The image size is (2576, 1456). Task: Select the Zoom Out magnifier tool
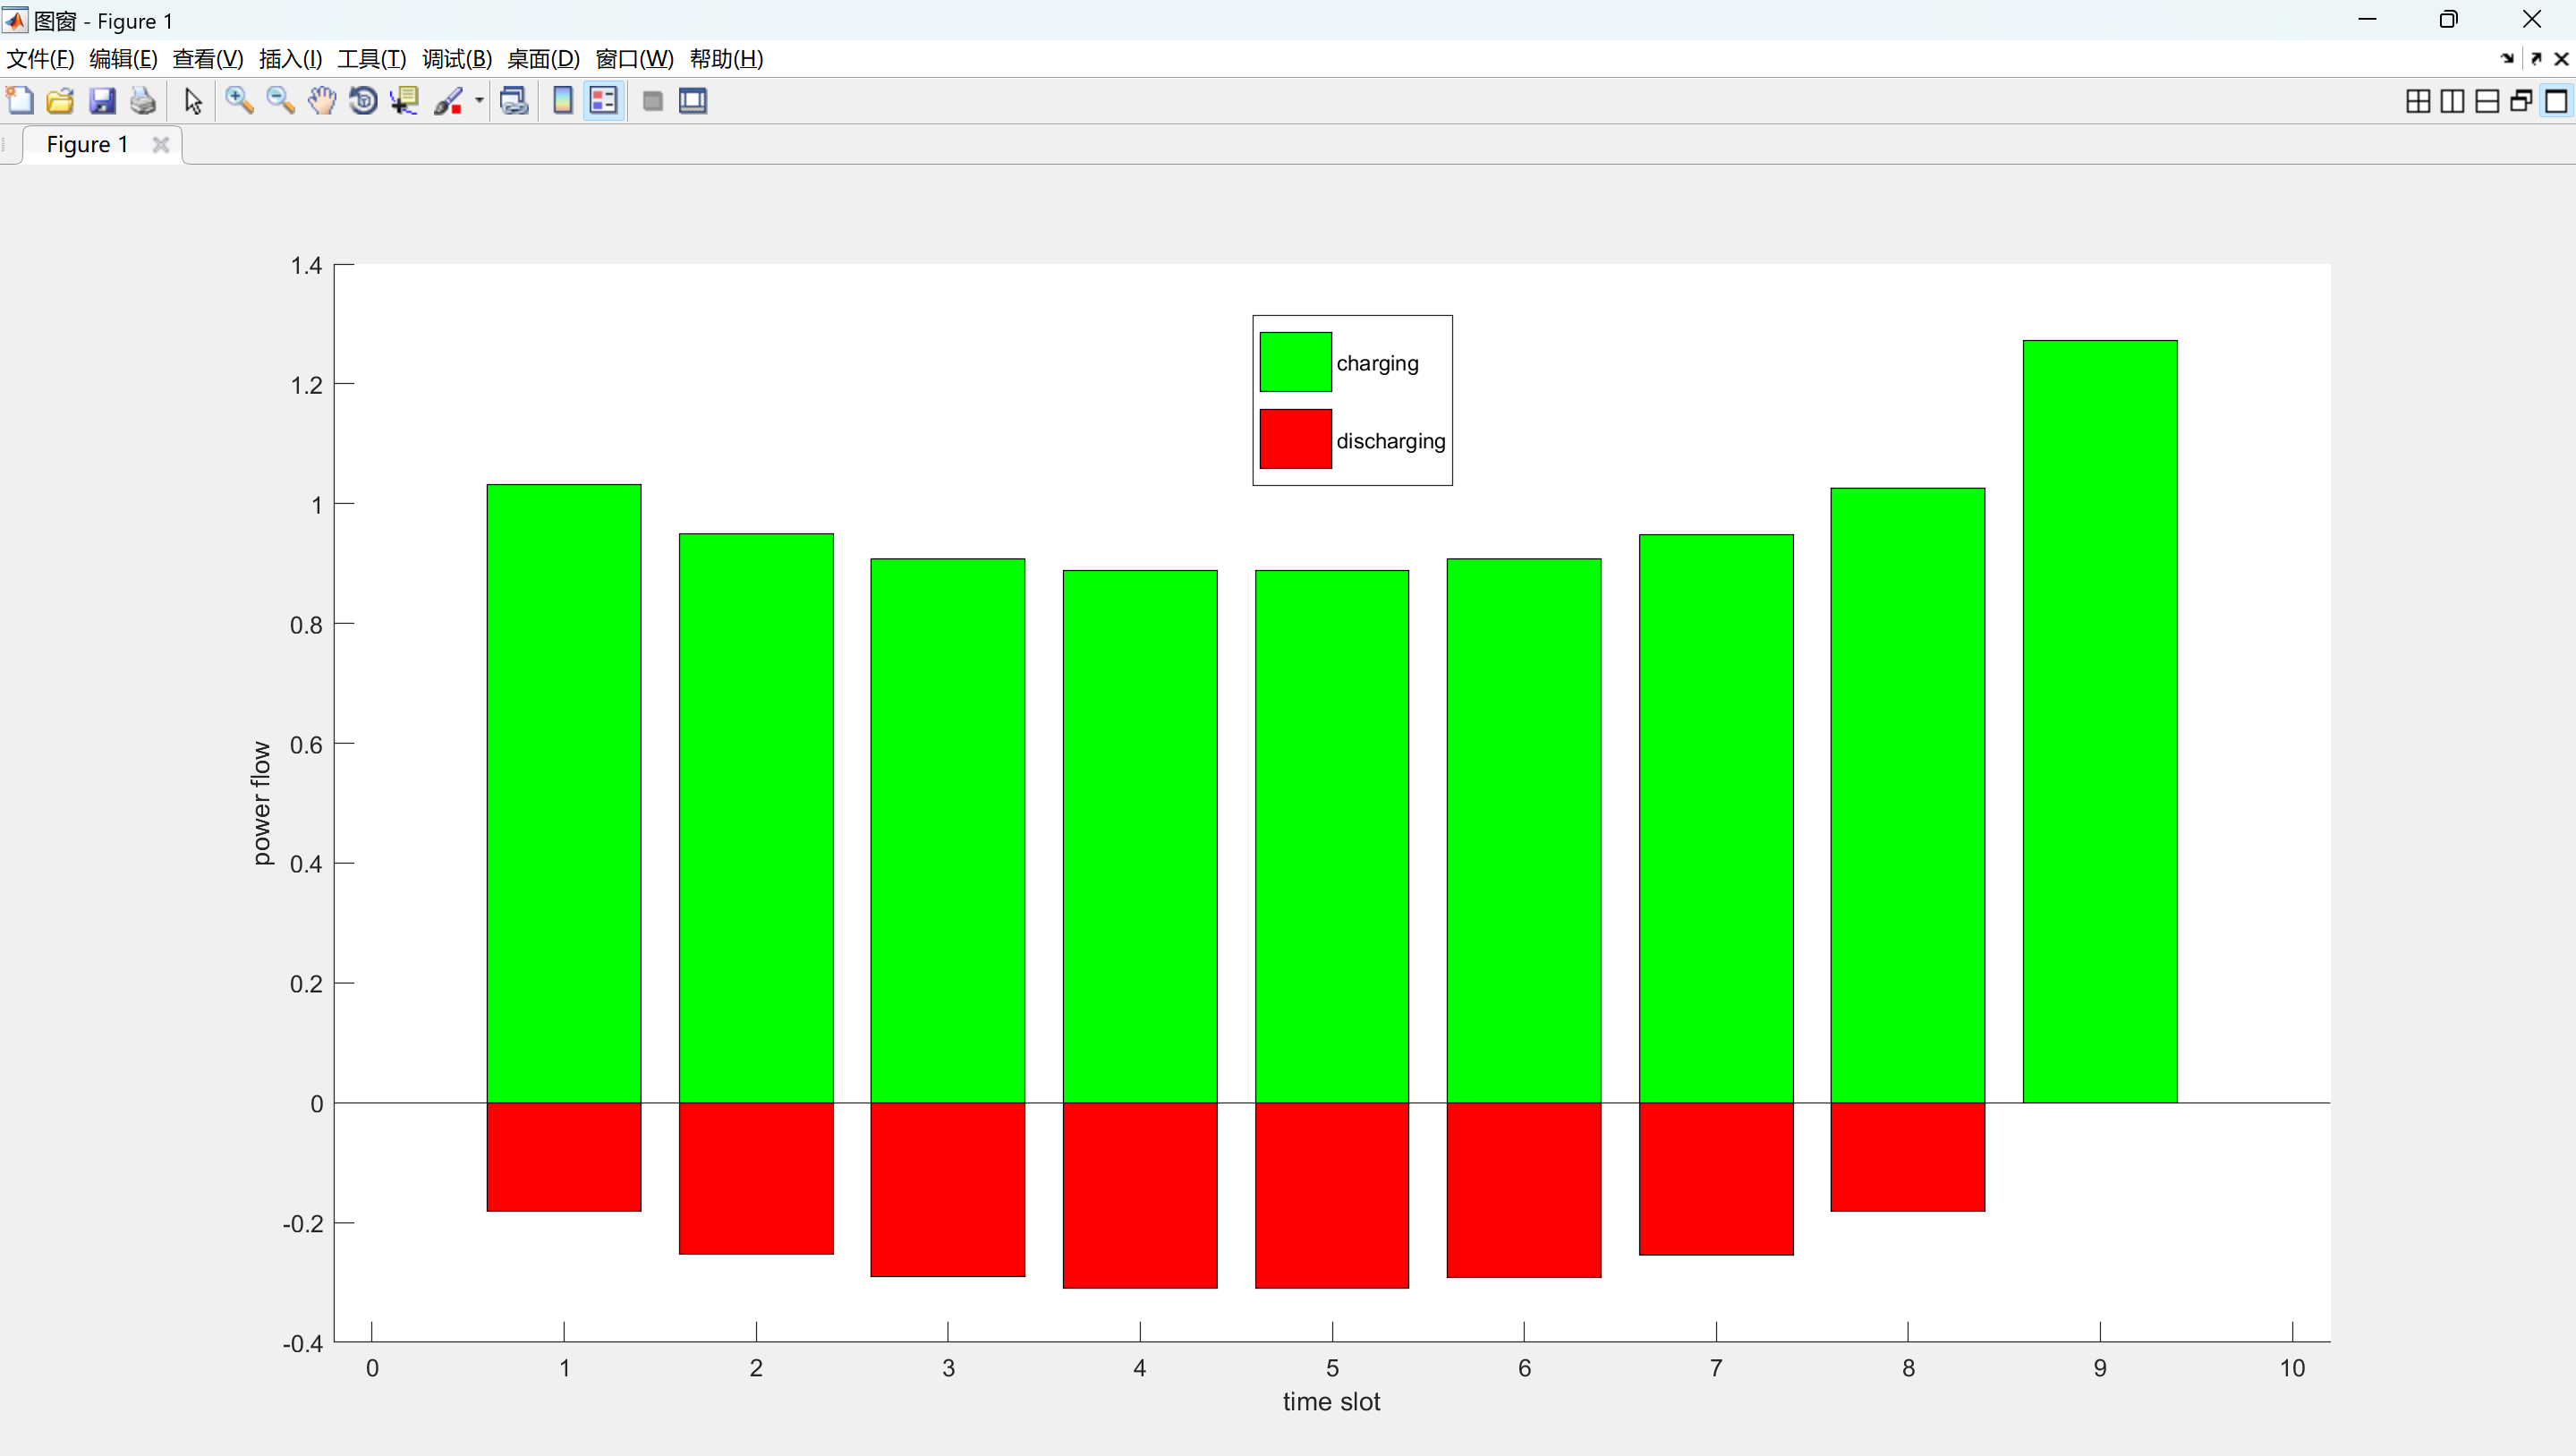[280, 101]
